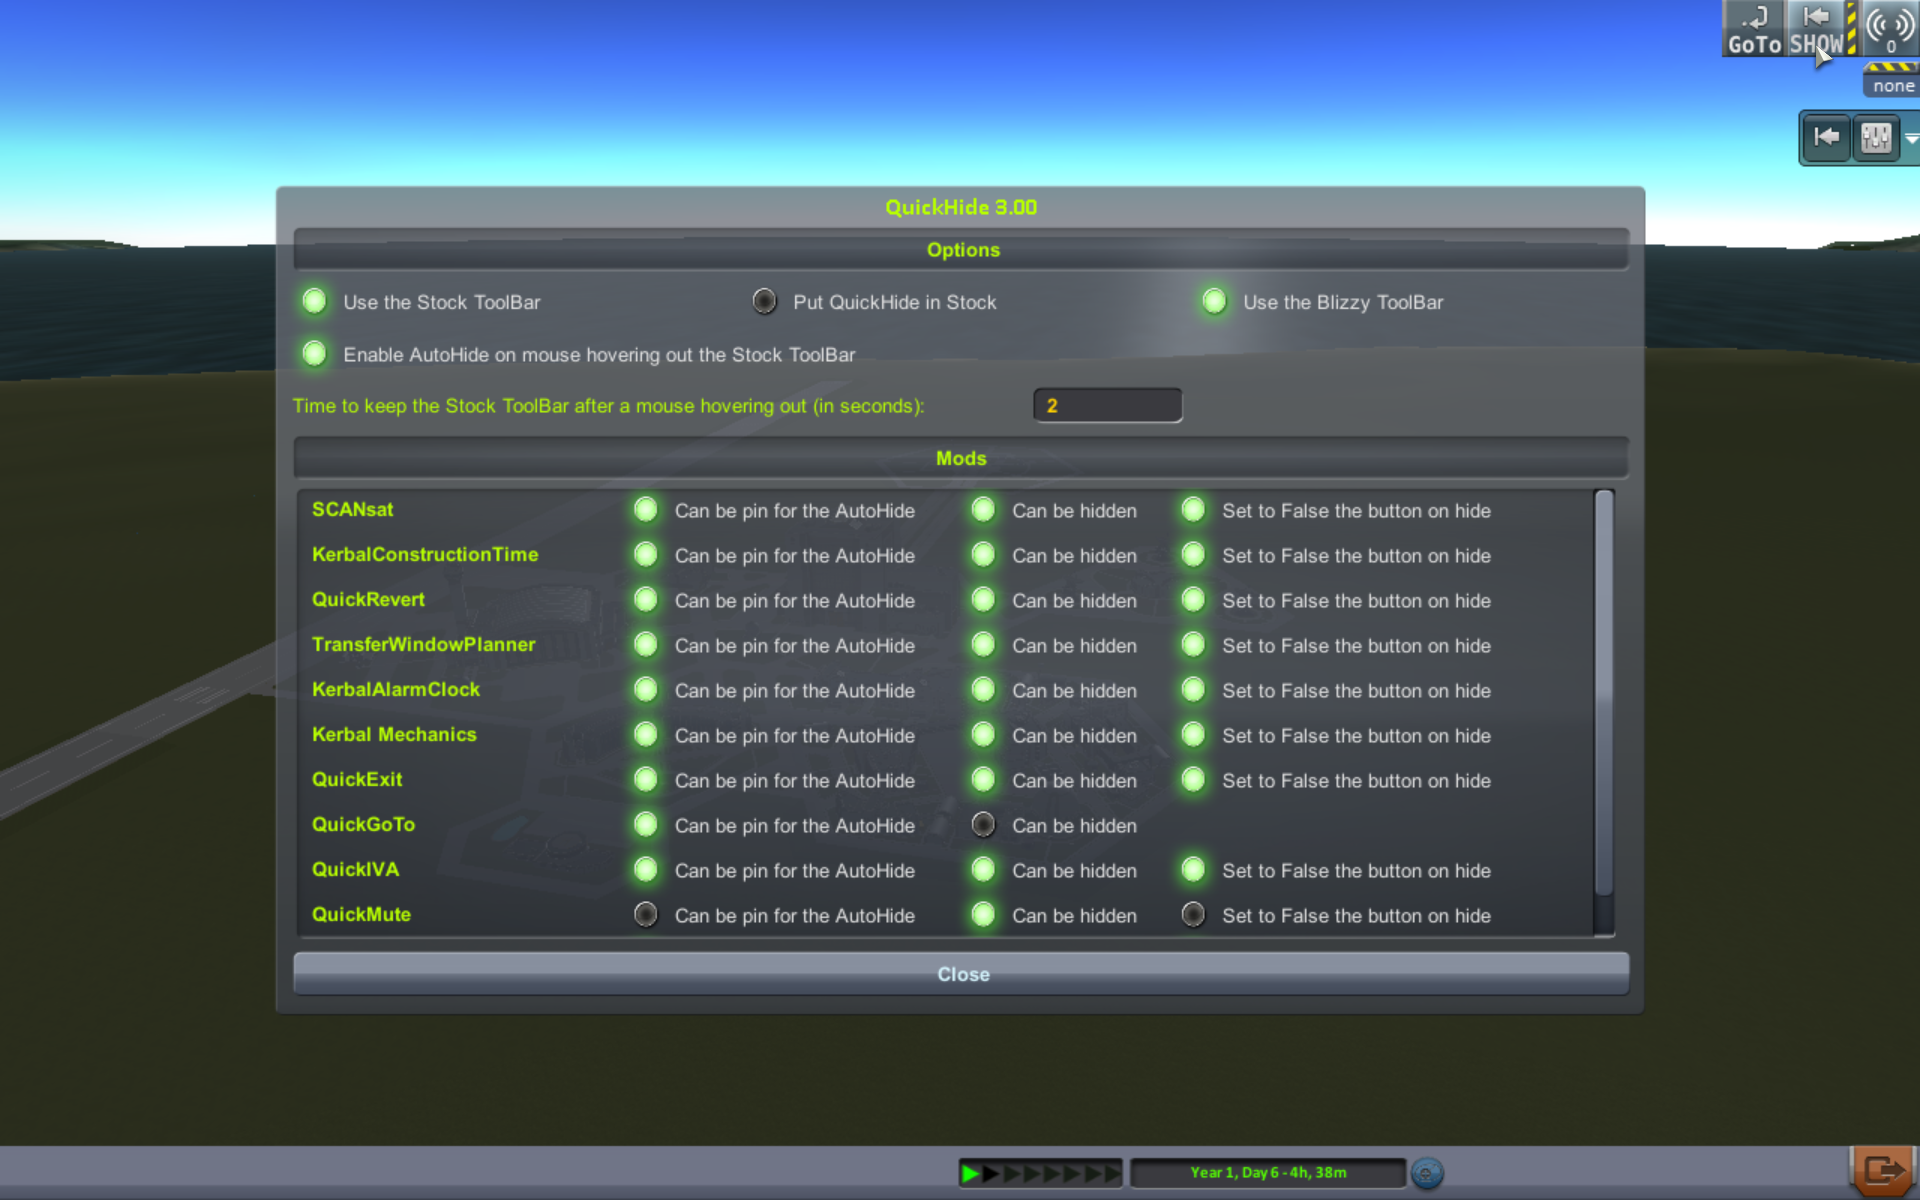Viewport: 1920px width, 1200px height.
Task: Toggle QuickRevert 'Can be hidden'
Action: 984,600
